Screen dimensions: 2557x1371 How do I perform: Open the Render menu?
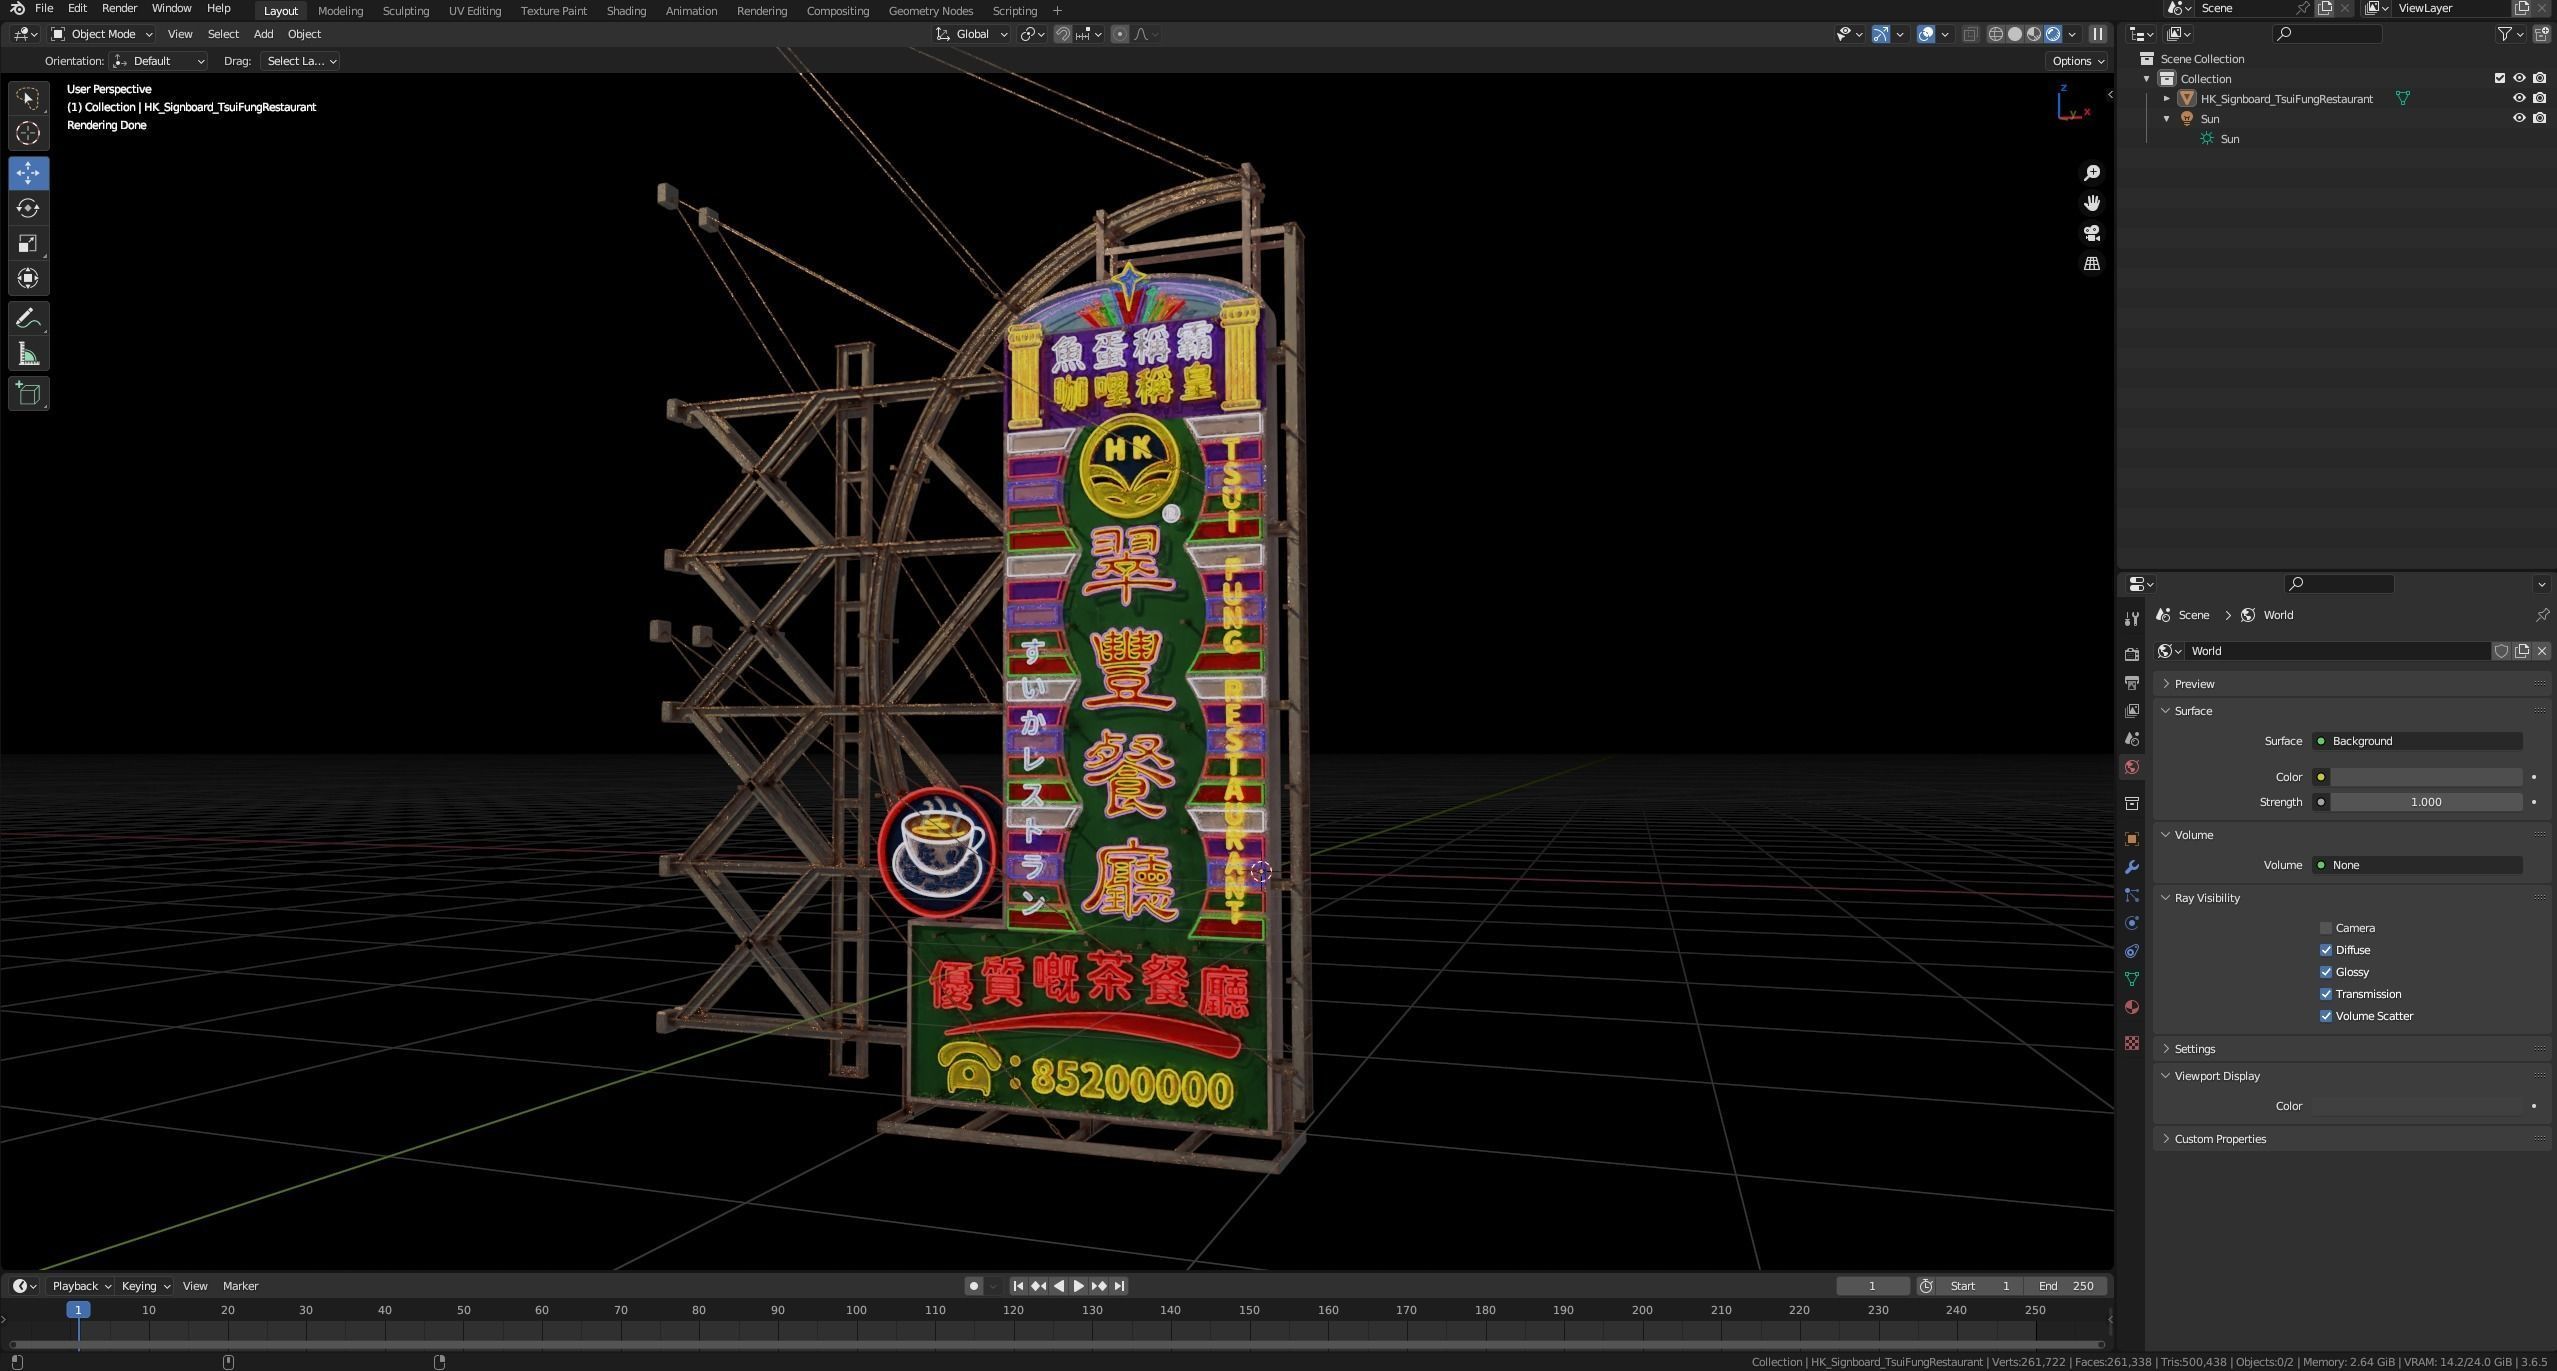[119, 8]
